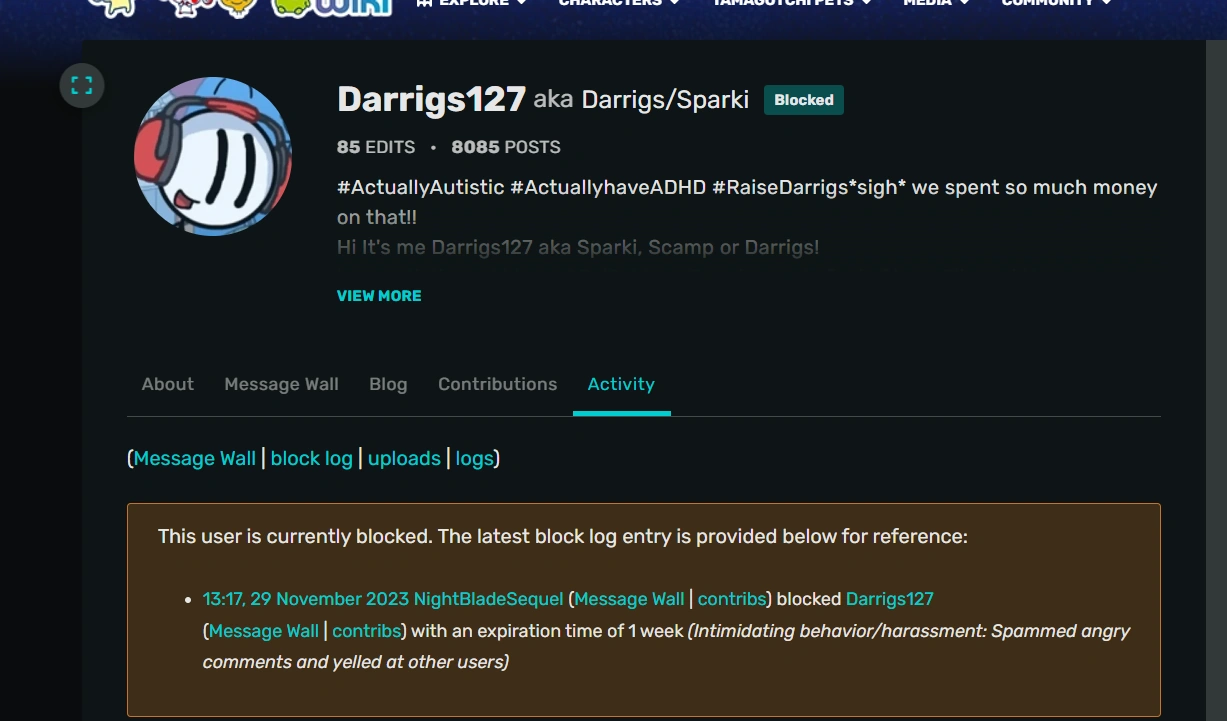Image resolution: width=1227 pixels, height=721 pixels.
Task: Open the Explore dropdown menu
Action: tap(470, 3)
